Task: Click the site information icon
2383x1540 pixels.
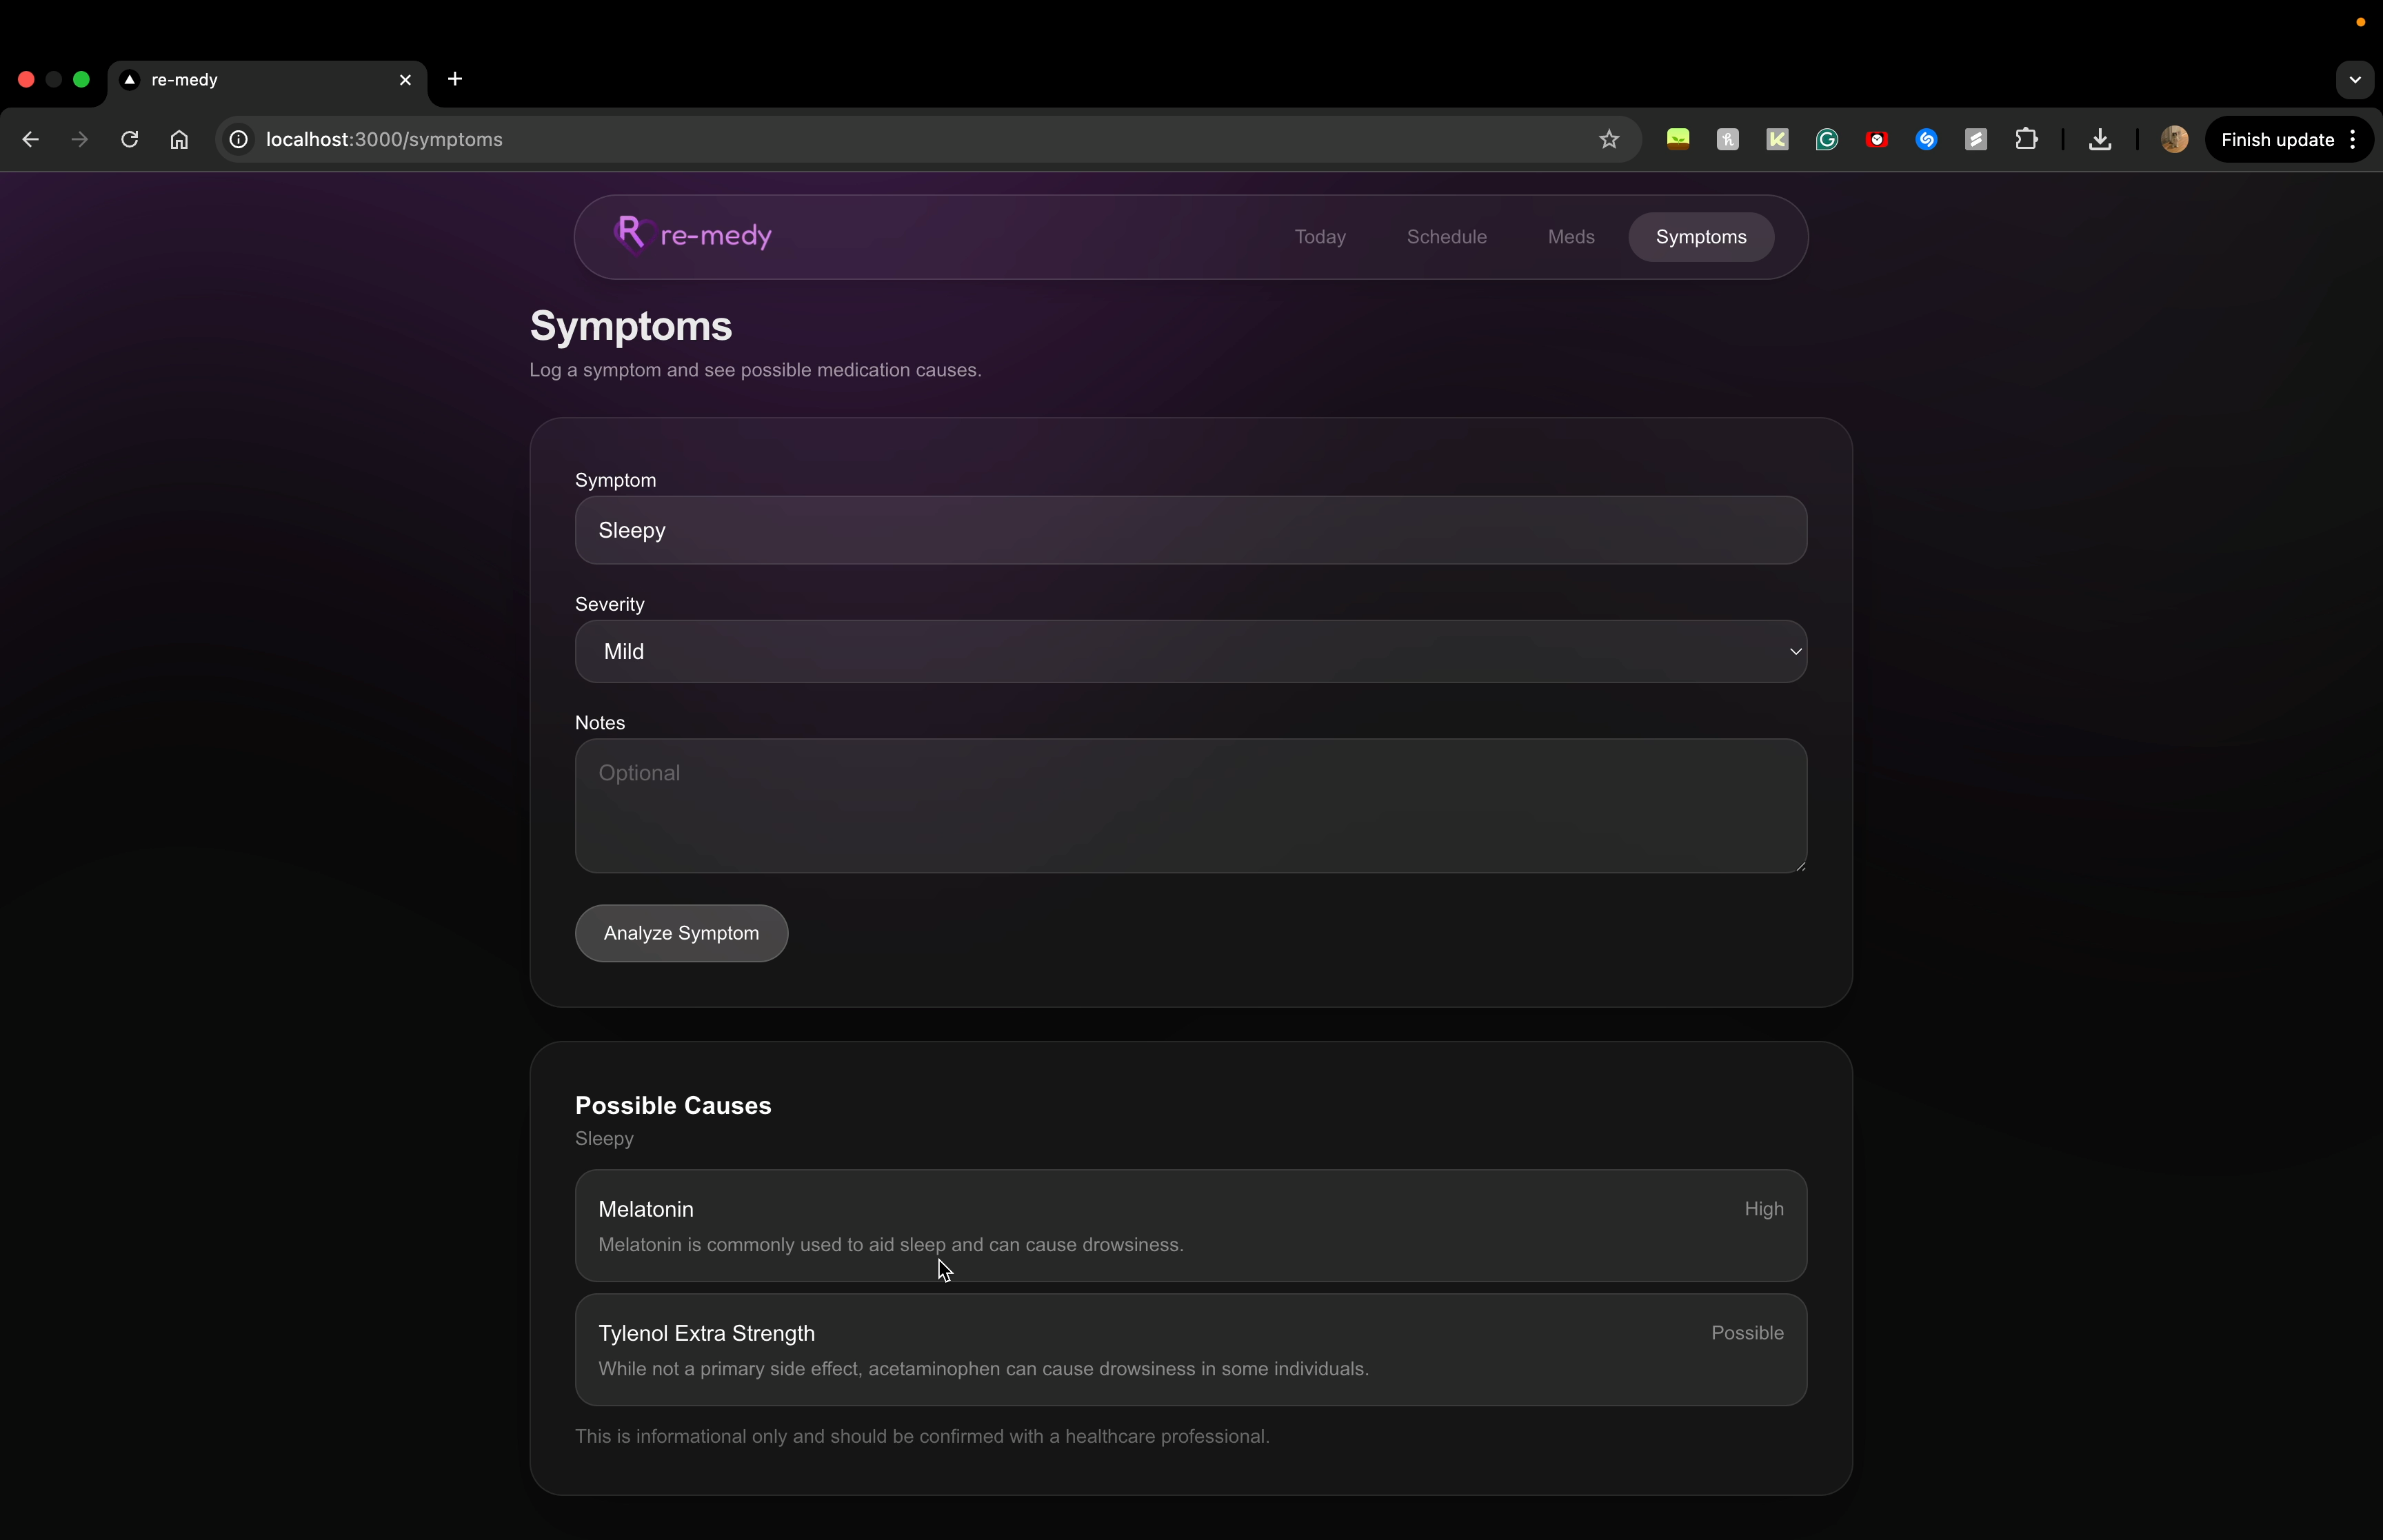Action: pos(239,140)
